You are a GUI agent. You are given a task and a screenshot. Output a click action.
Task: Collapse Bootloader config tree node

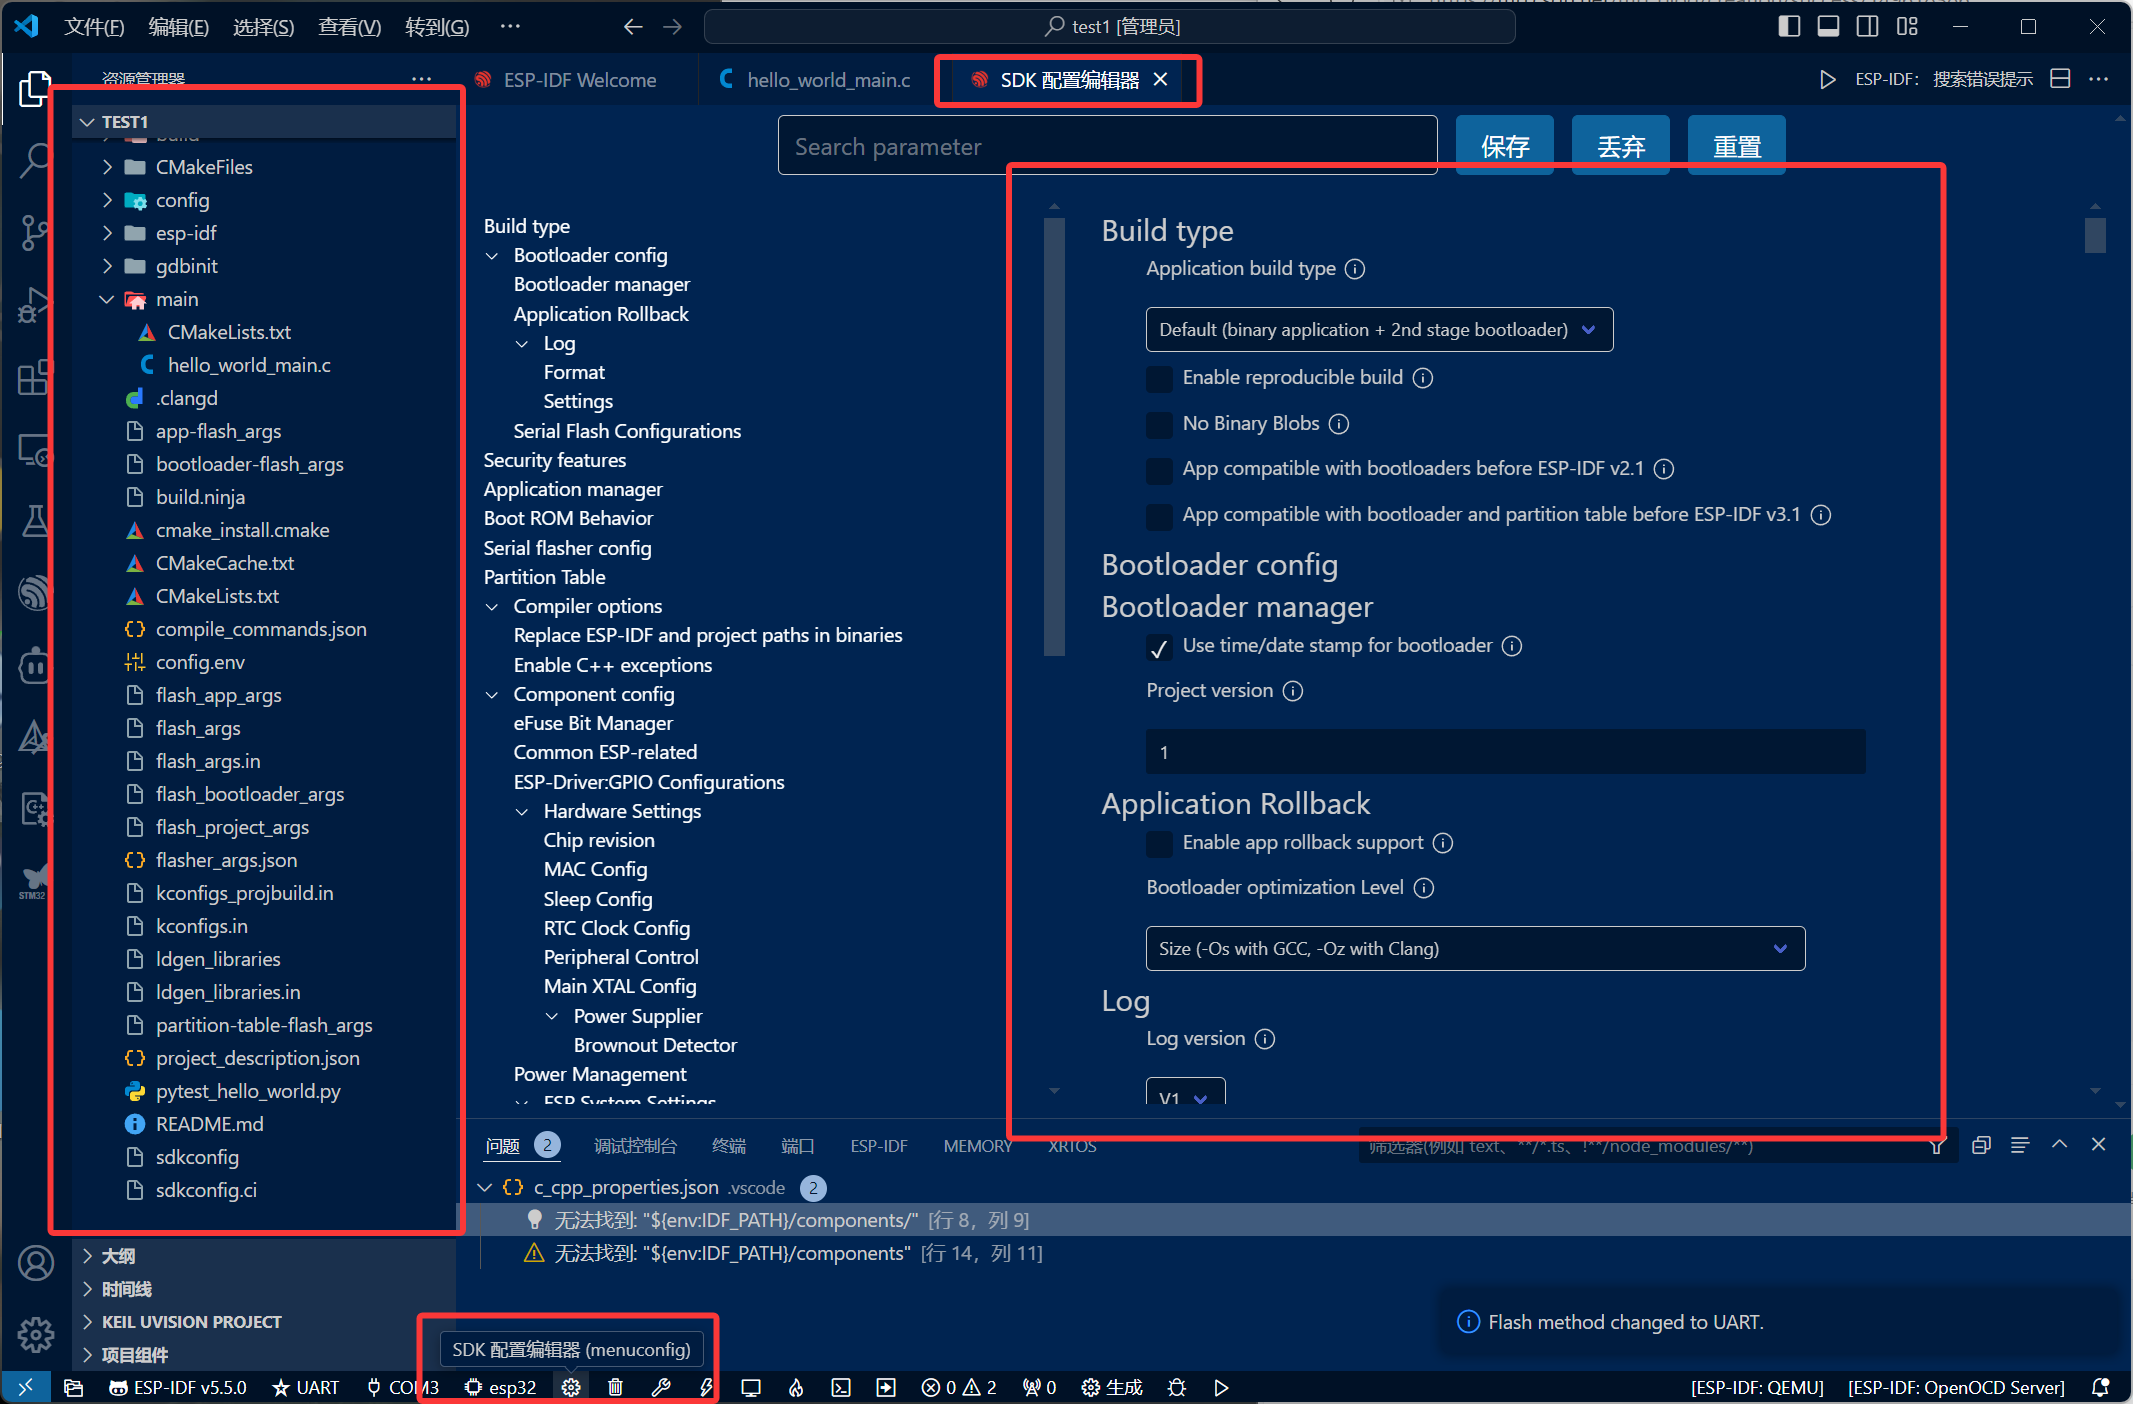tap(492, 256)
